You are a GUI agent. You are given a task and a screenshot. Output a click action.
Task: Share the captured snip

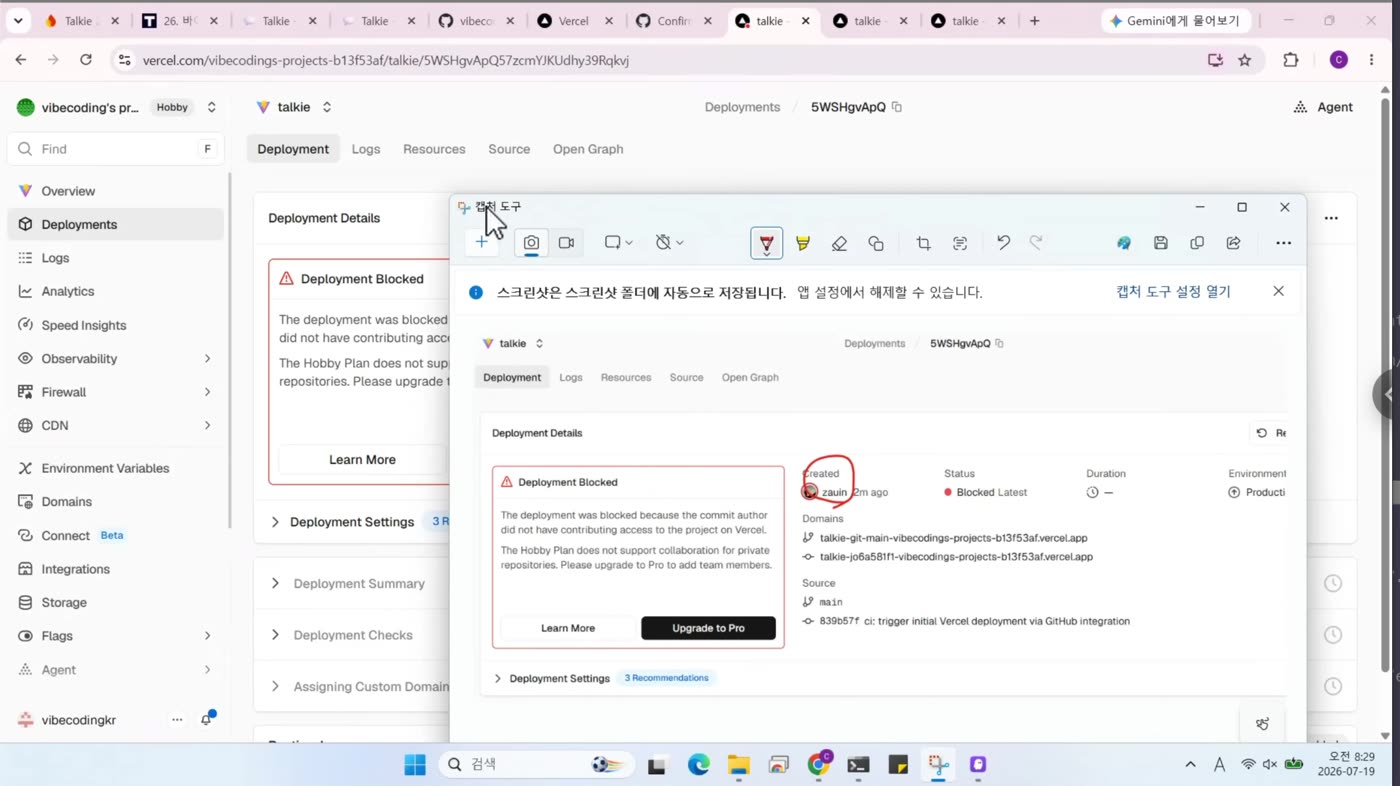tap(1234, 243)
